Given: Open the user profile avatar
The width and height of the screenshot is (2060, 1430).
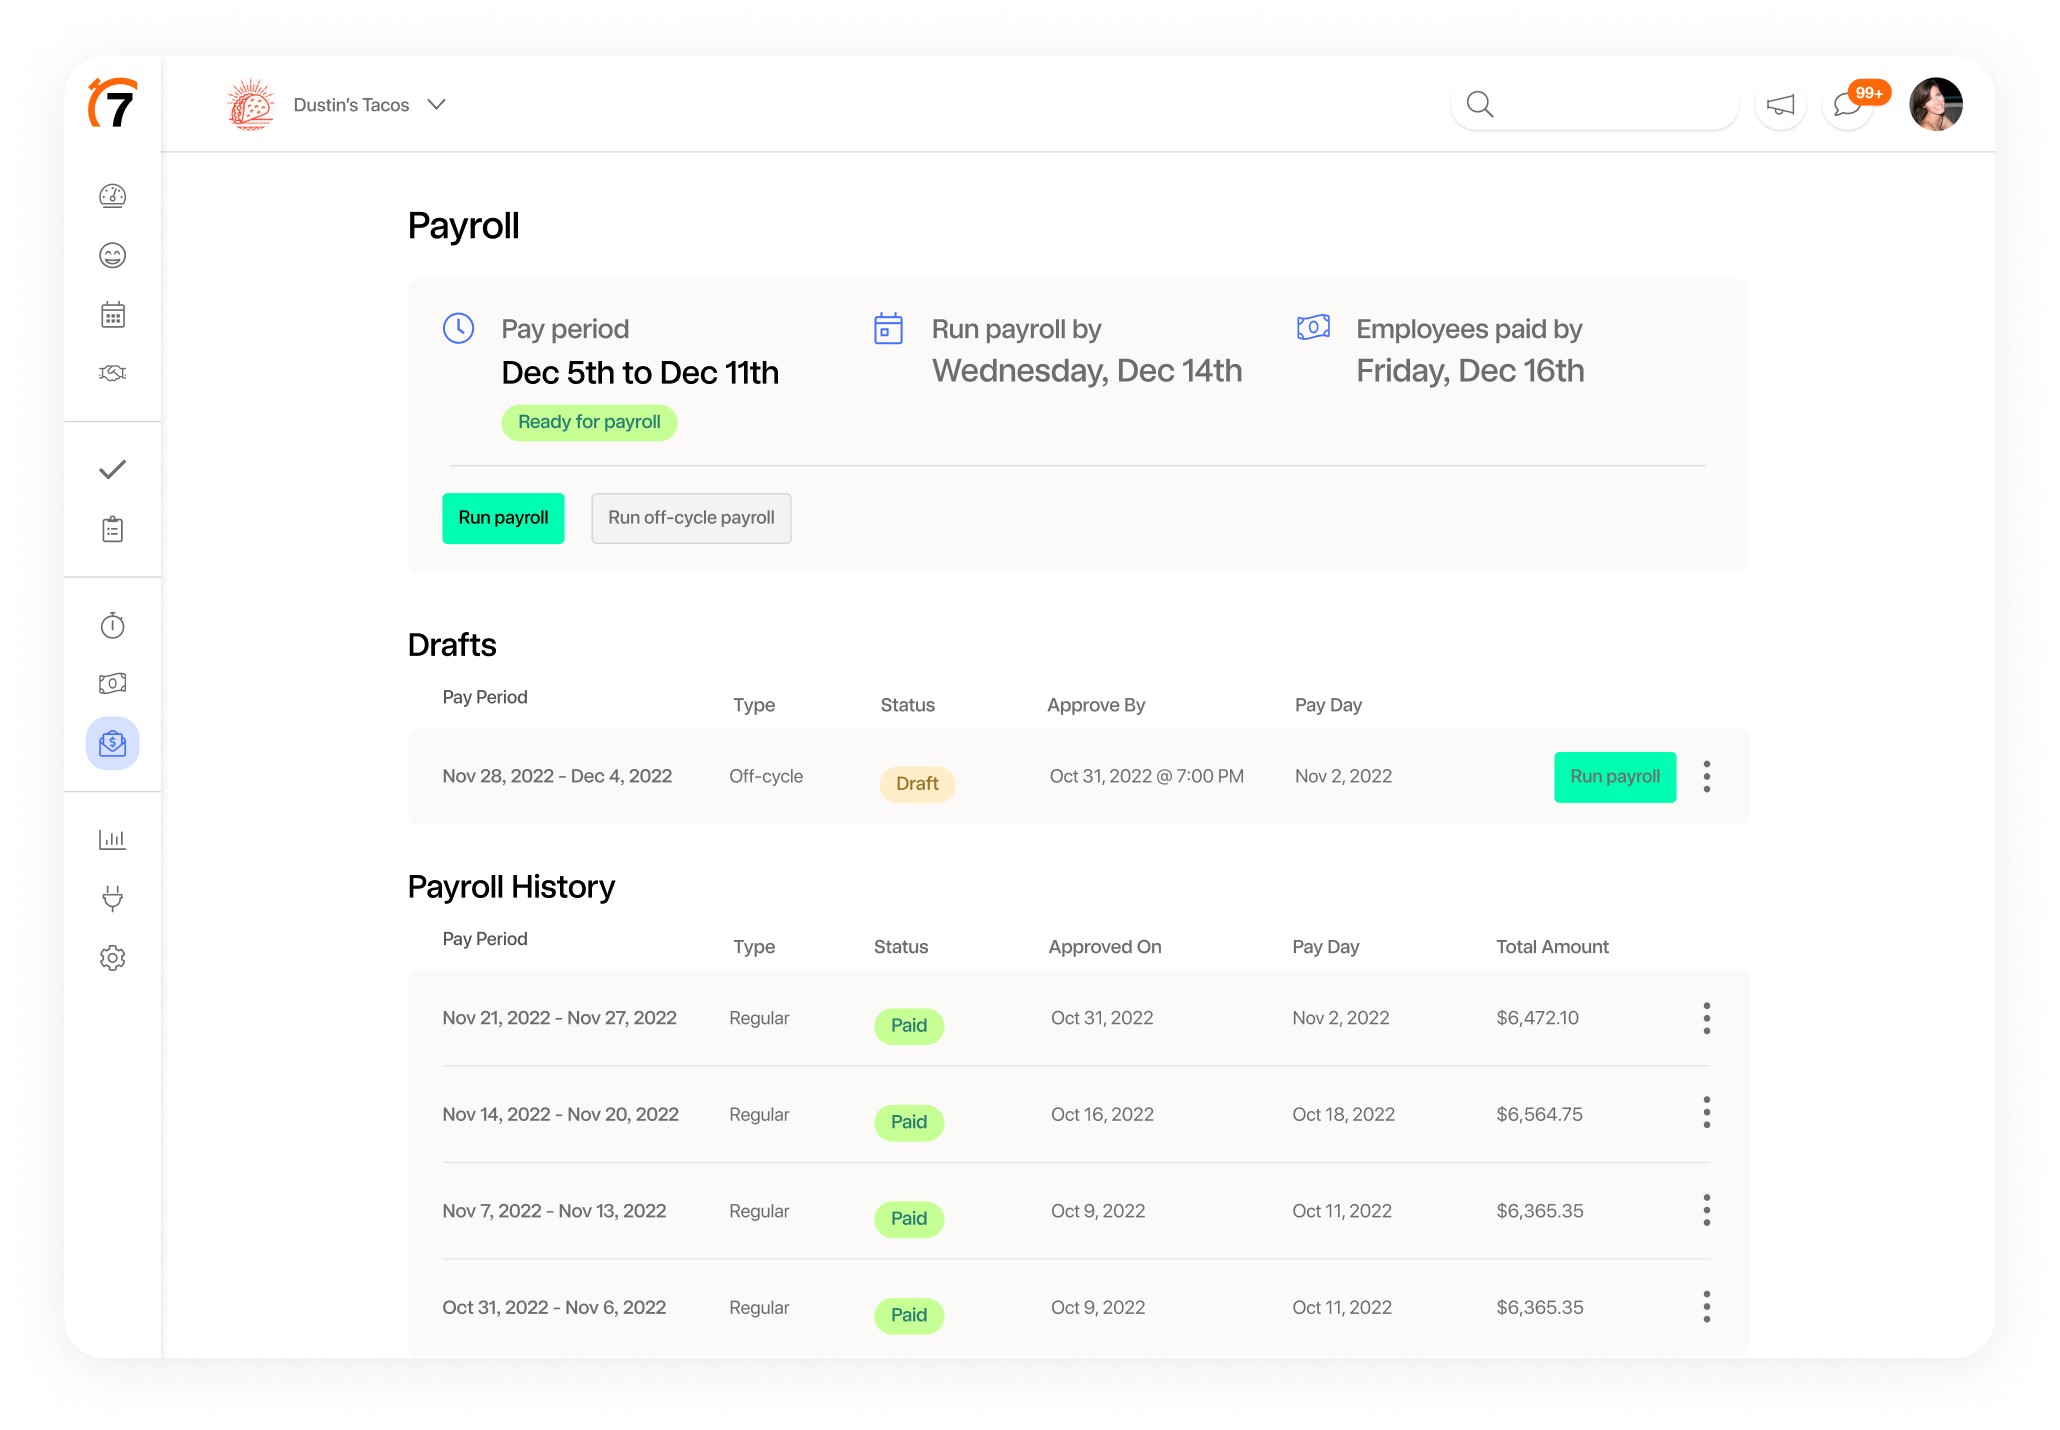Looking at the screenshot, I should click(x=1935, y=105).
